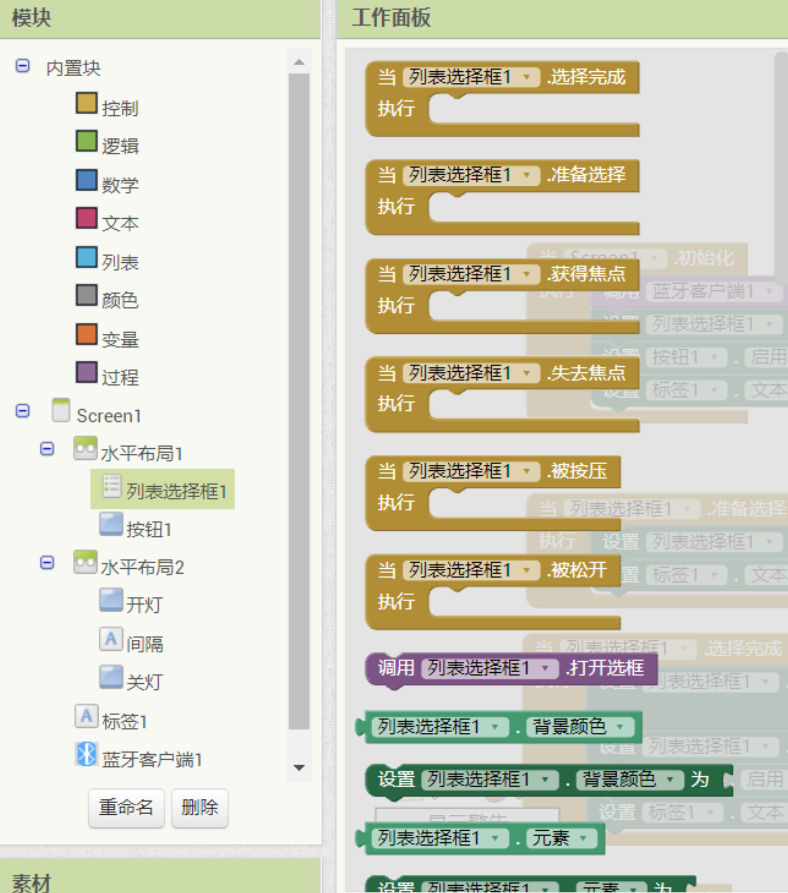Select 列表选择框1 in the component tree
Image resolution: width=788 pixels, height=893 pixels.
point(176,490)
